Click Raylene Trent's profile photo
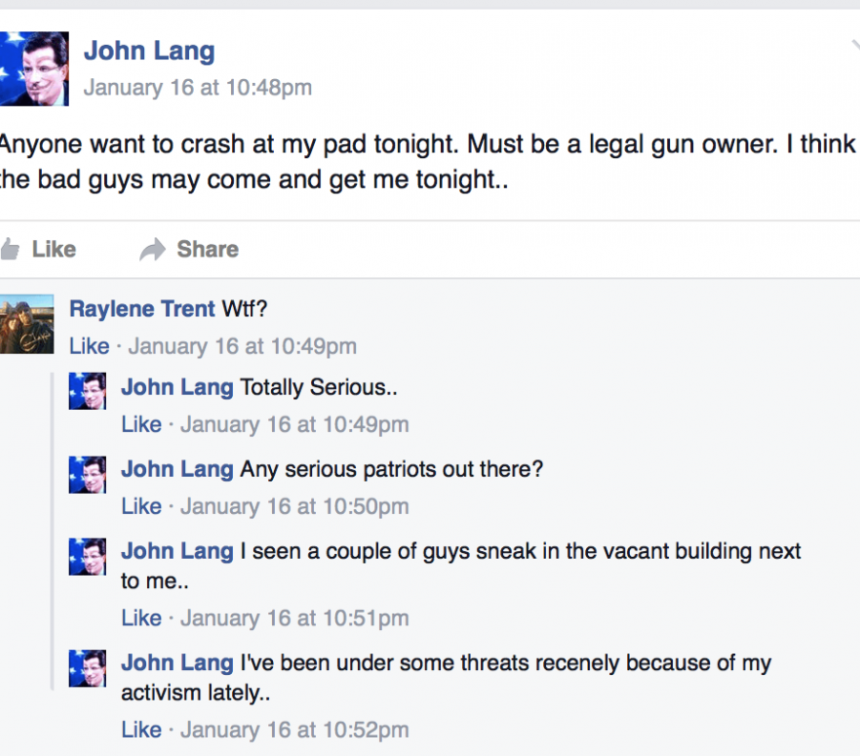Screen dimensions: 860x756 (27, 324)
